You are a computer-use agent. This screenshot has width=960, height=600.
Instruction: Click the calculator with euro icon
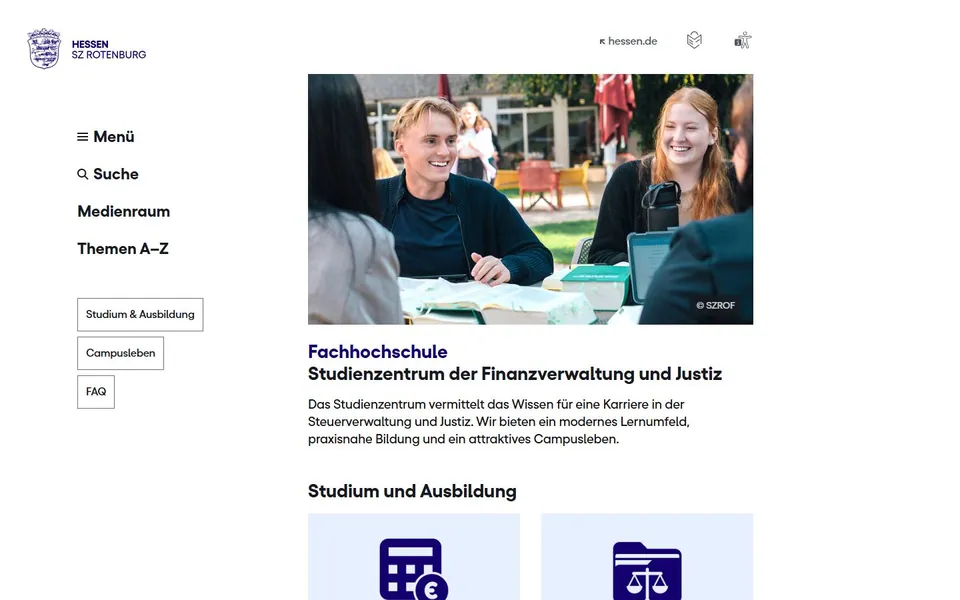click(x=414, y=569)
